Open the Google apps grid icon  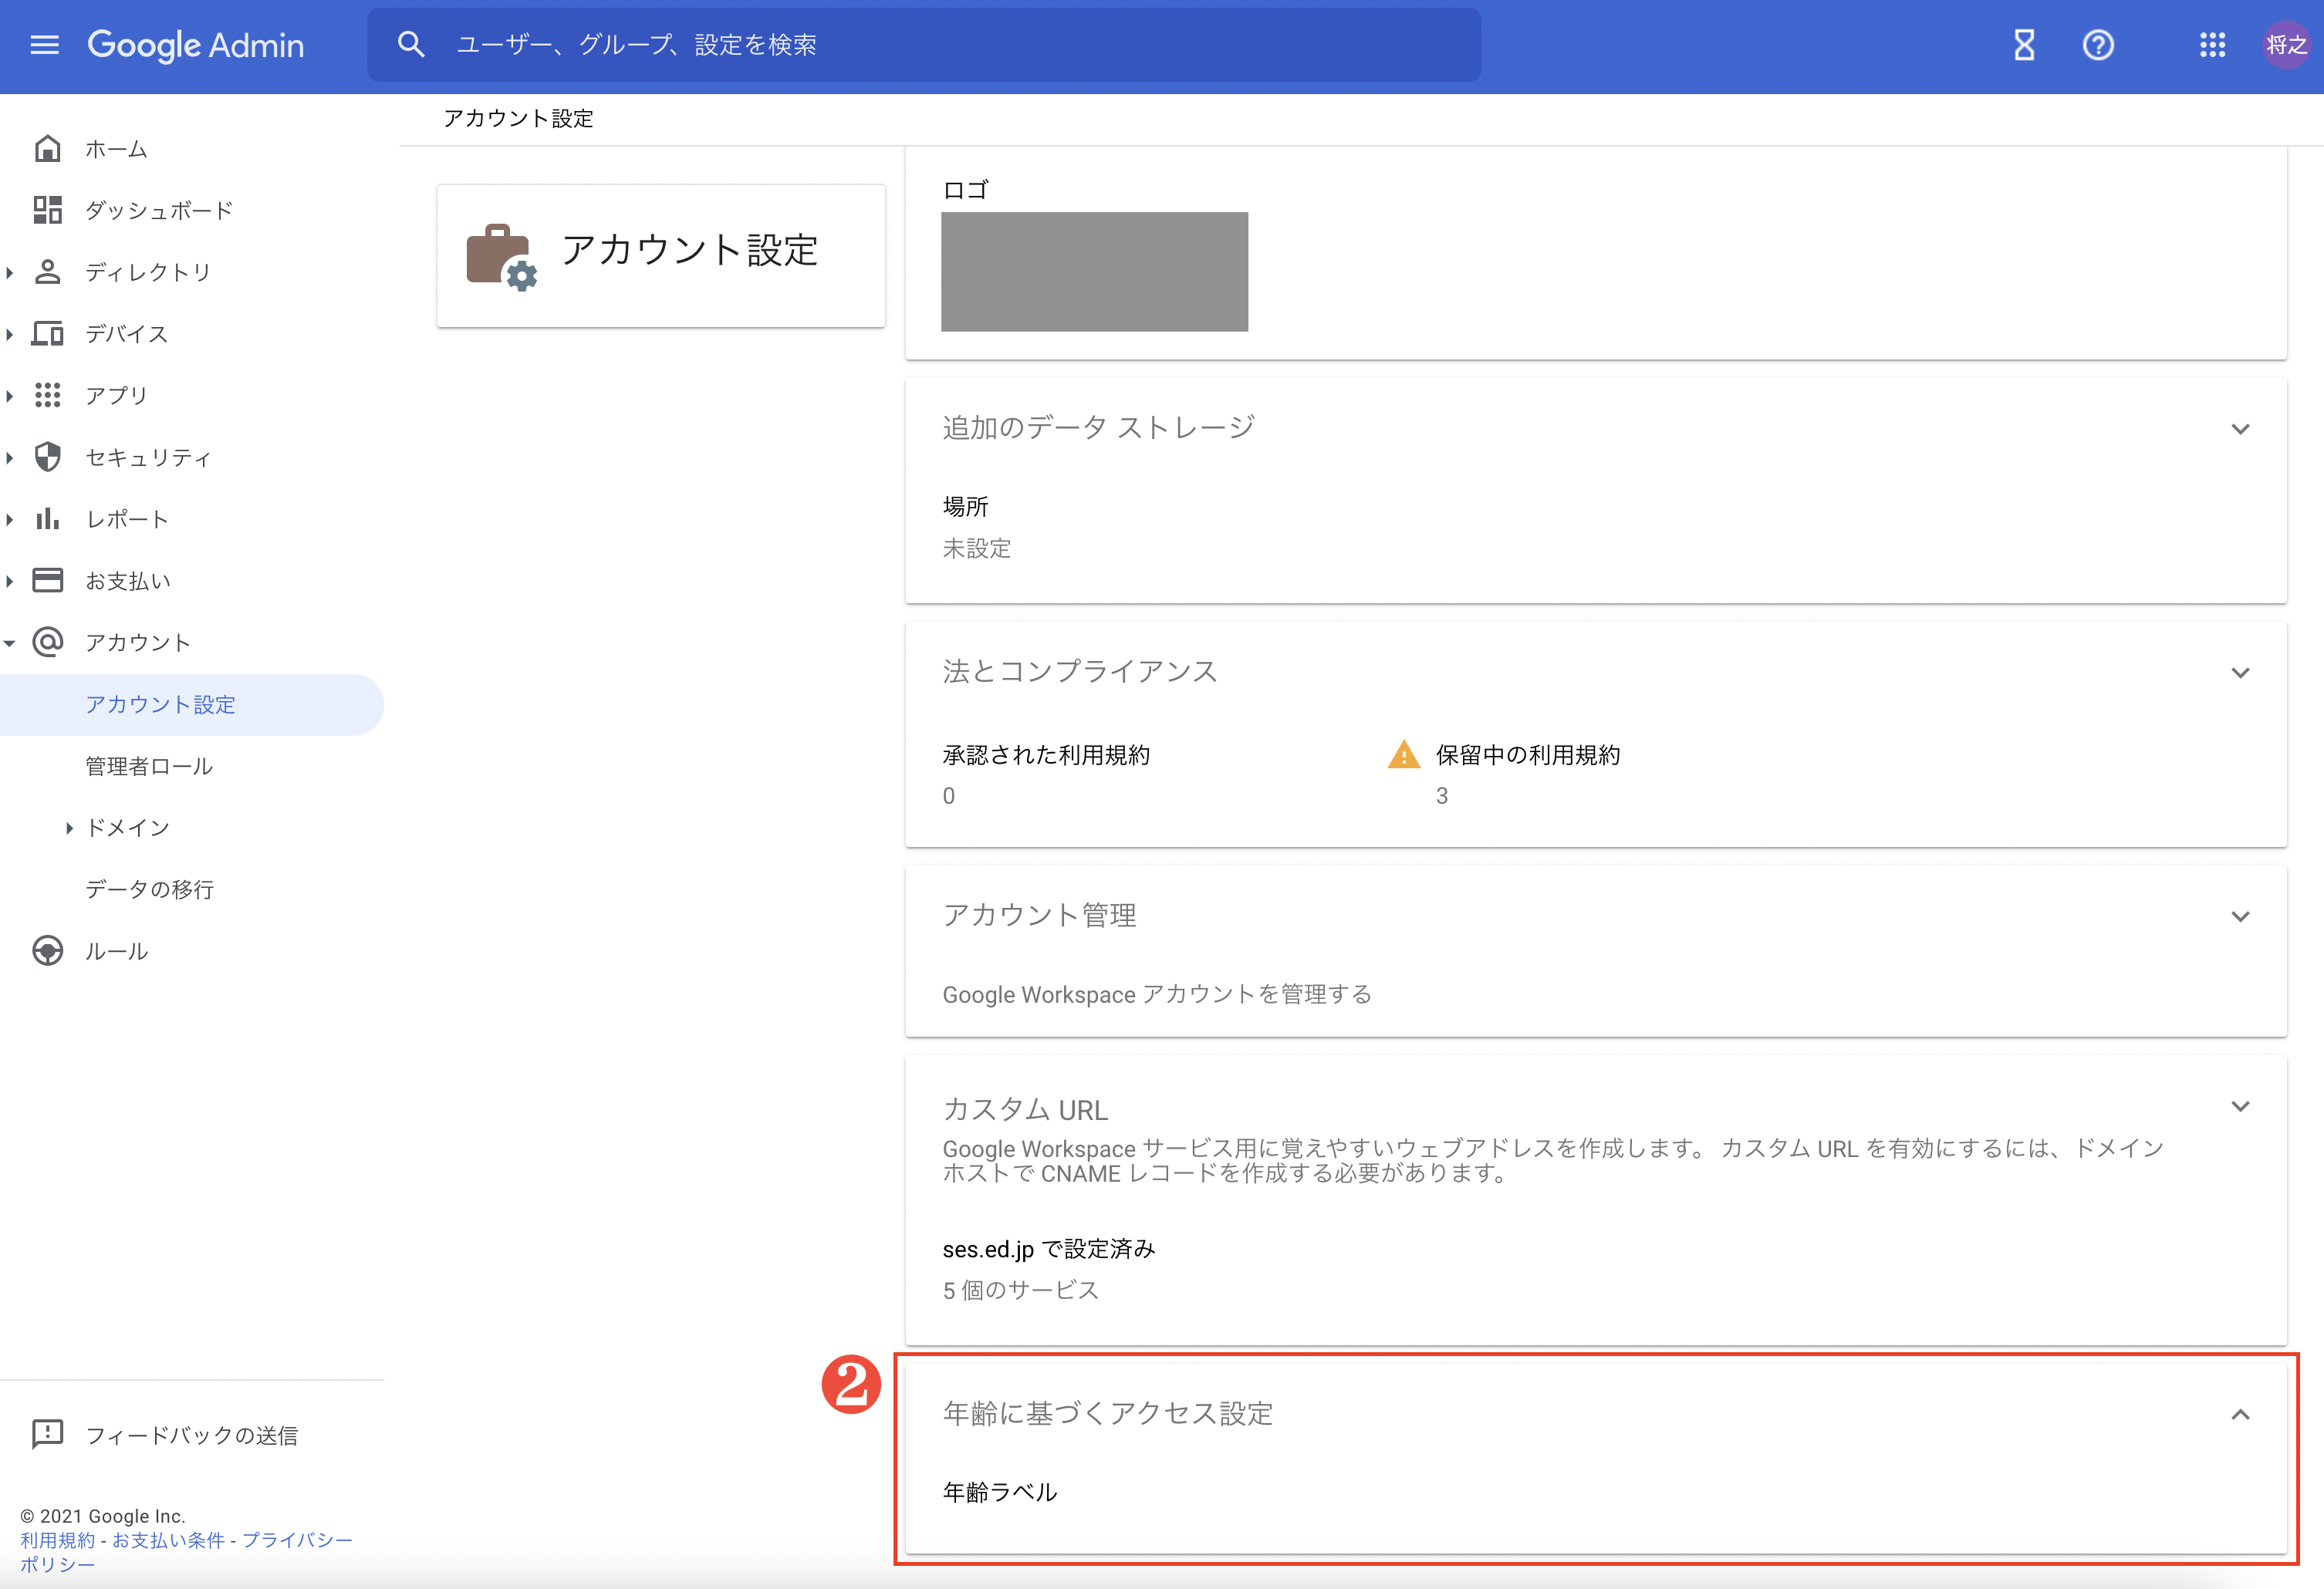coord(2212,44)
